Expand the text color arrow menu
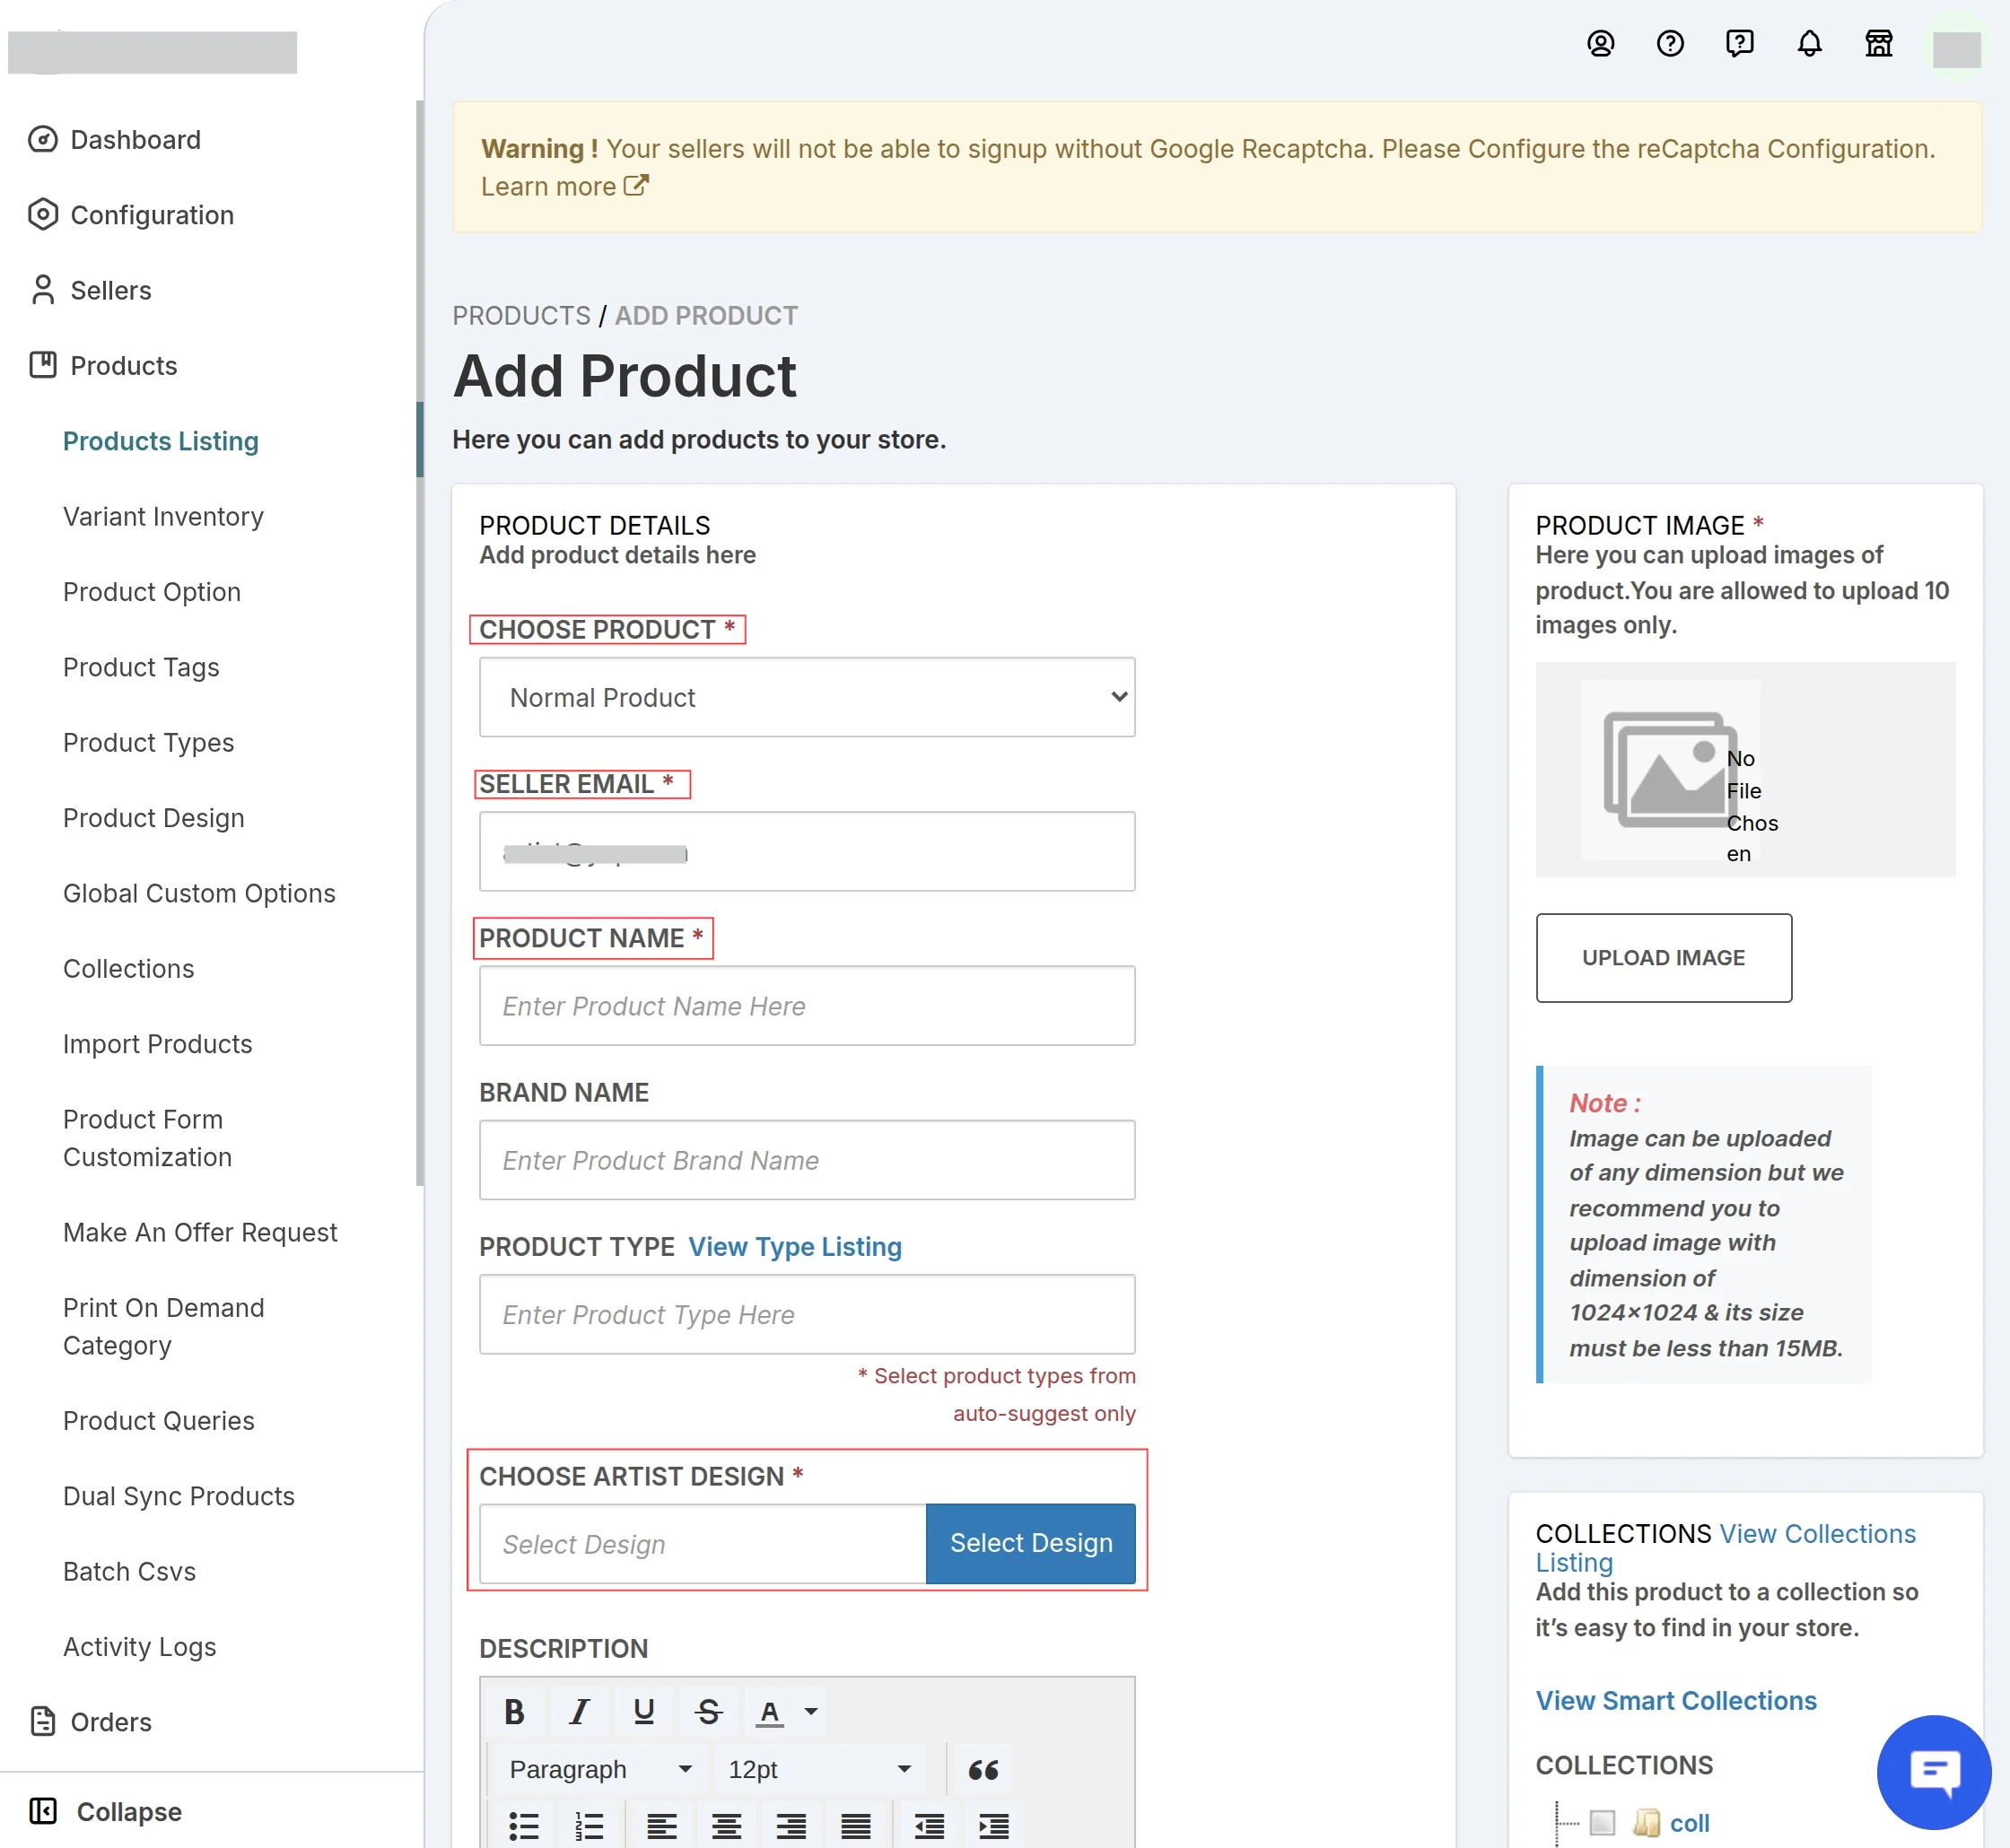 pyautogui.click(x=811, y=1712)
